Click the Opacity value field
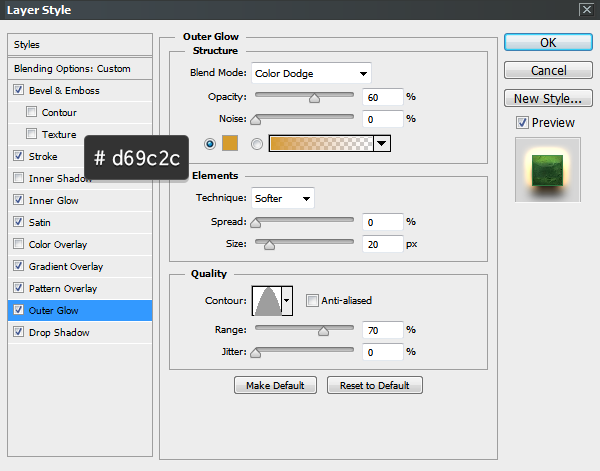Screen dimensions: 600x471 pyautogui.click(x=383, y=97)
